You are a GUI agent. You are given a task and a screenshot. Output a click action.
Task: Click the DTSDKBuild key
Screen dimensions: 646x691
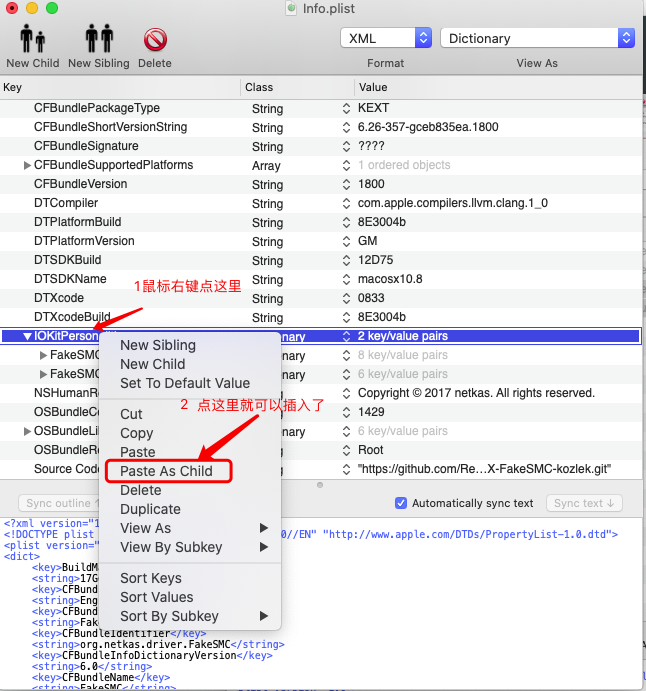pos(68,260)
